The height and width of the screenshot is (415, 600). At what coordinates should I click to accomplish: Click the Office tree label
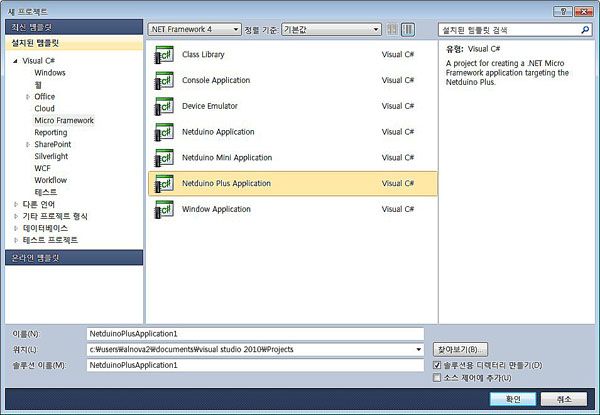pyautogui.click(x=44, y=97)
